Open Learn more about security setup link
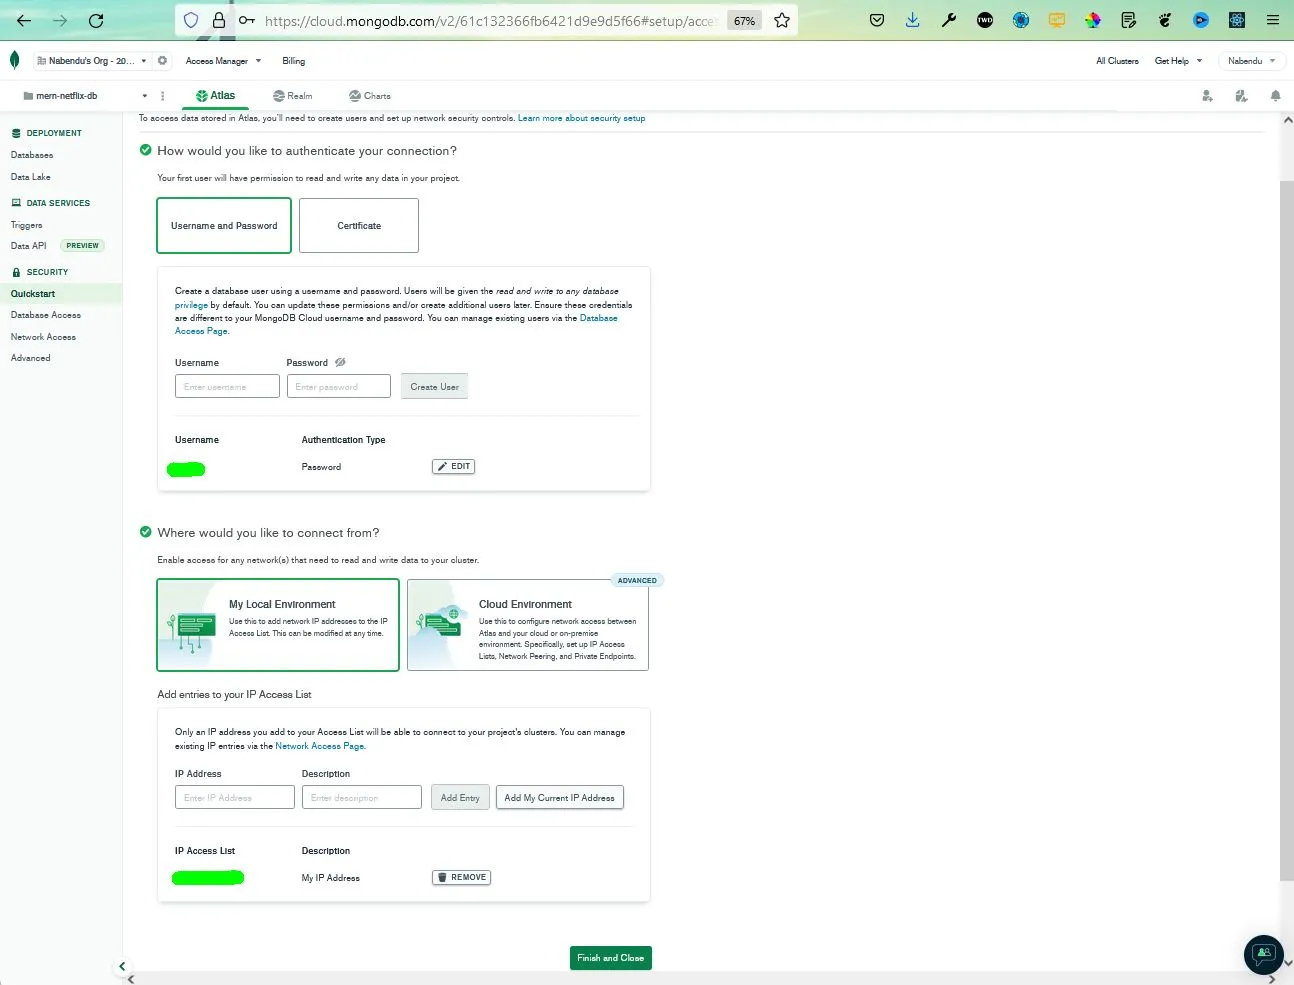The width and height of the screenshot is (1294, 985). click(581, 118)
